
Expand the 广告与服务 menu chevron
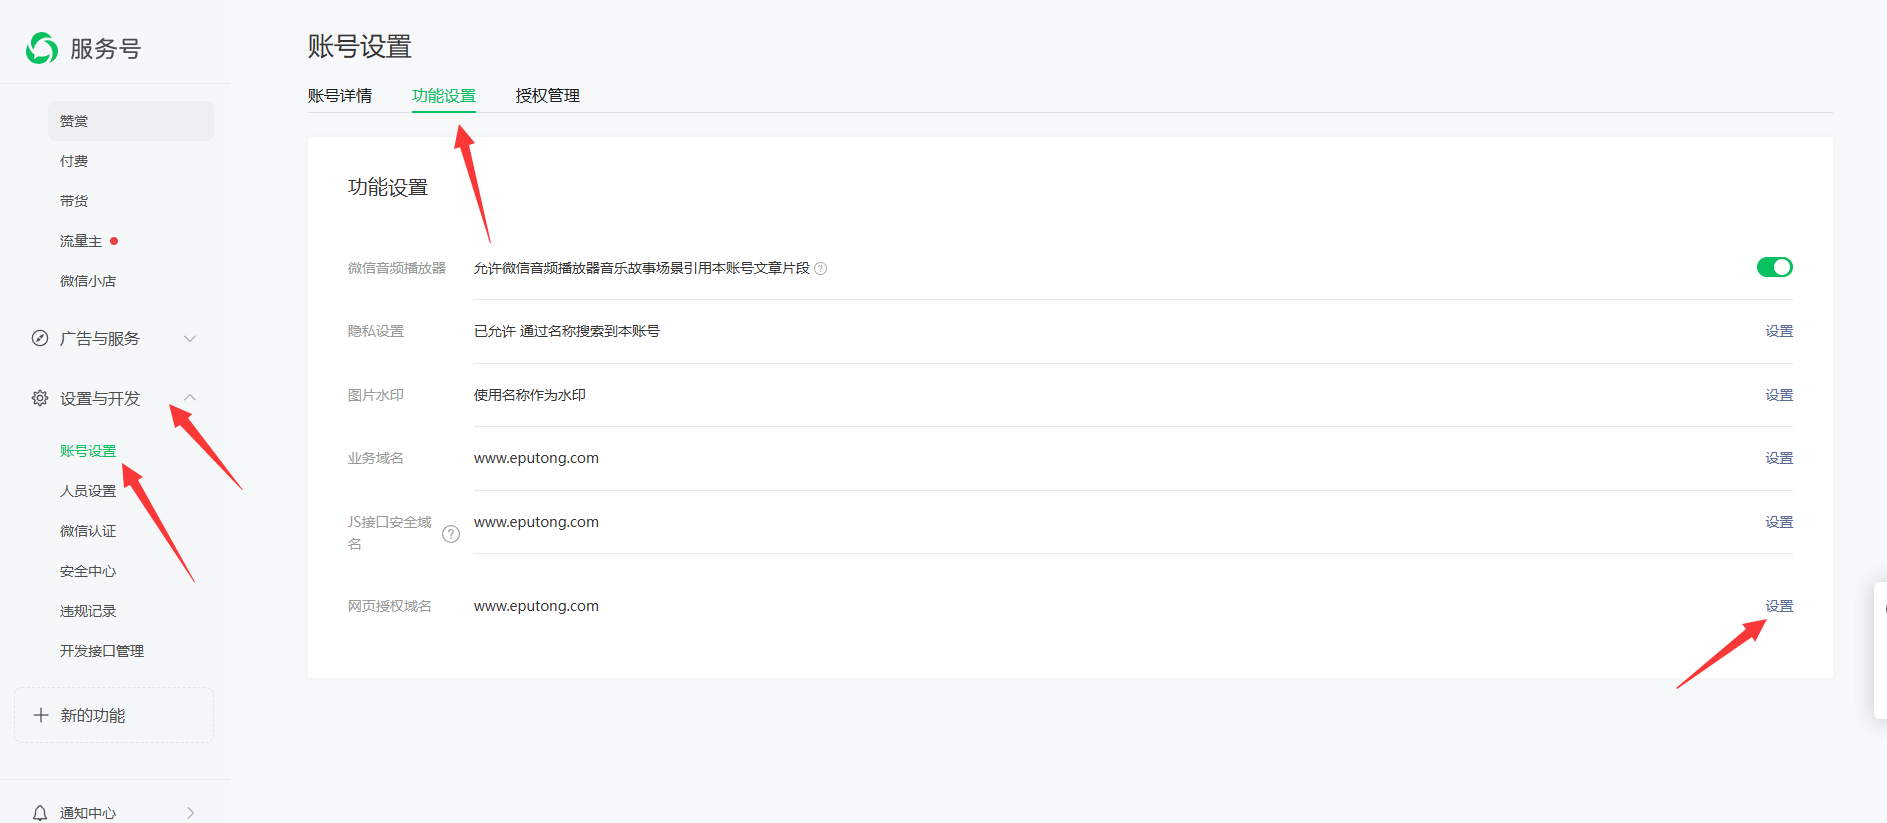pos(190,339)
